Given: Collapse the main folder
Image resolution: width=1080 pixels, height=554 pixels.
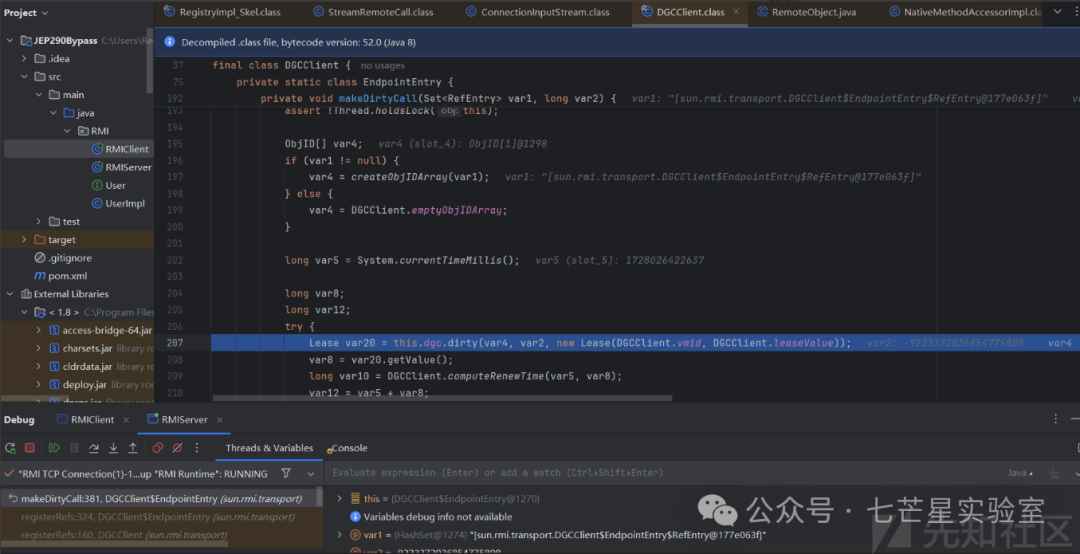Looking at the screenshot, I should [39, 94].
